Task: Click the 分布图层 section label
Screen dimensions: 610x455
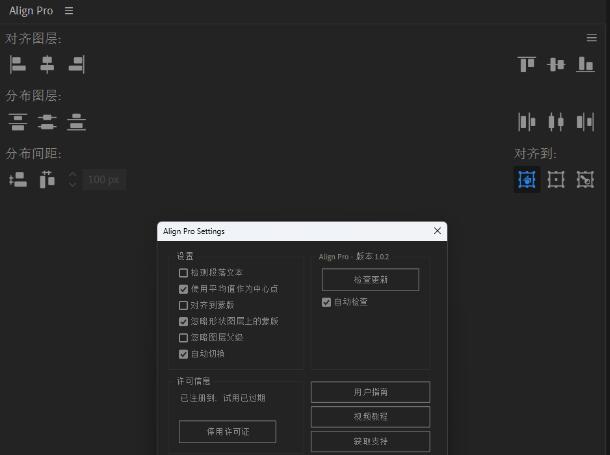Action: [x=33, y=96]
